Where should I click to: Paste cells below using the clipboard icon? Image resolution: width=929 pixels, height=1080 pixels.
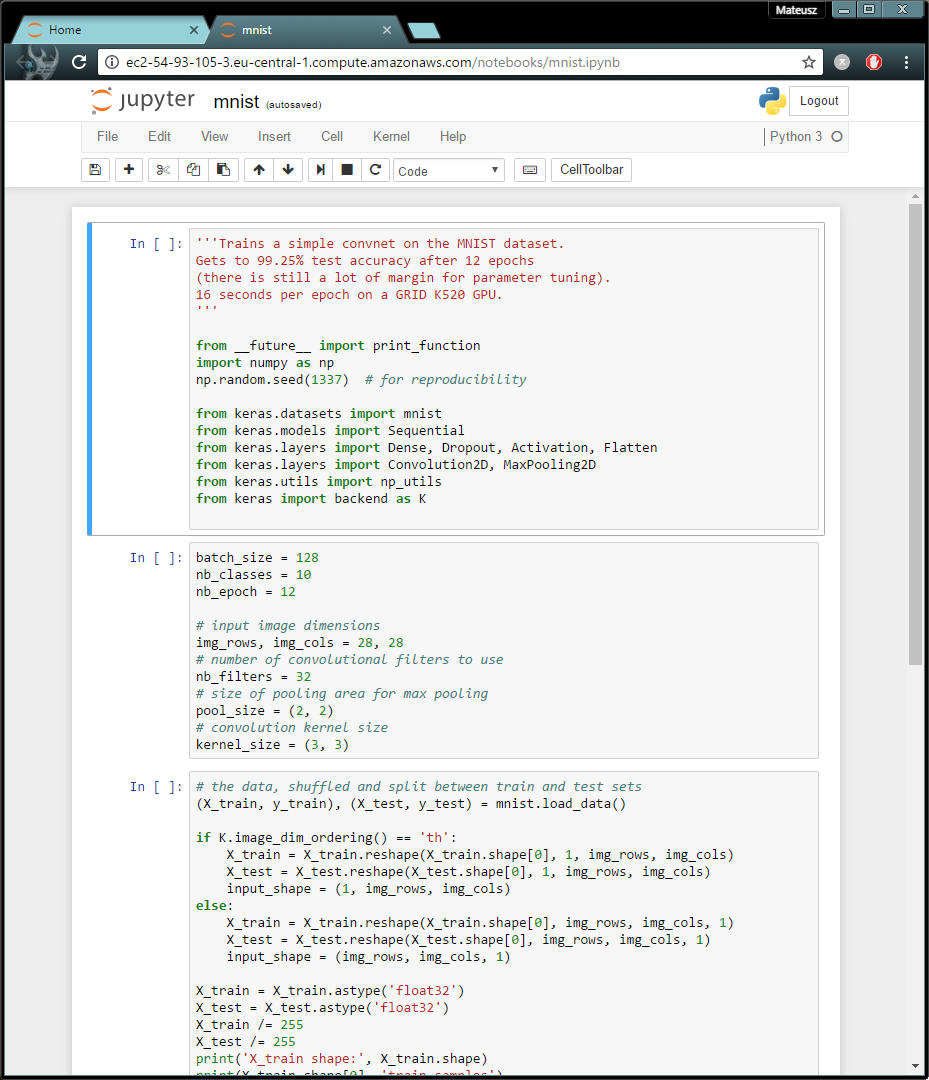[x=223, y=170]
